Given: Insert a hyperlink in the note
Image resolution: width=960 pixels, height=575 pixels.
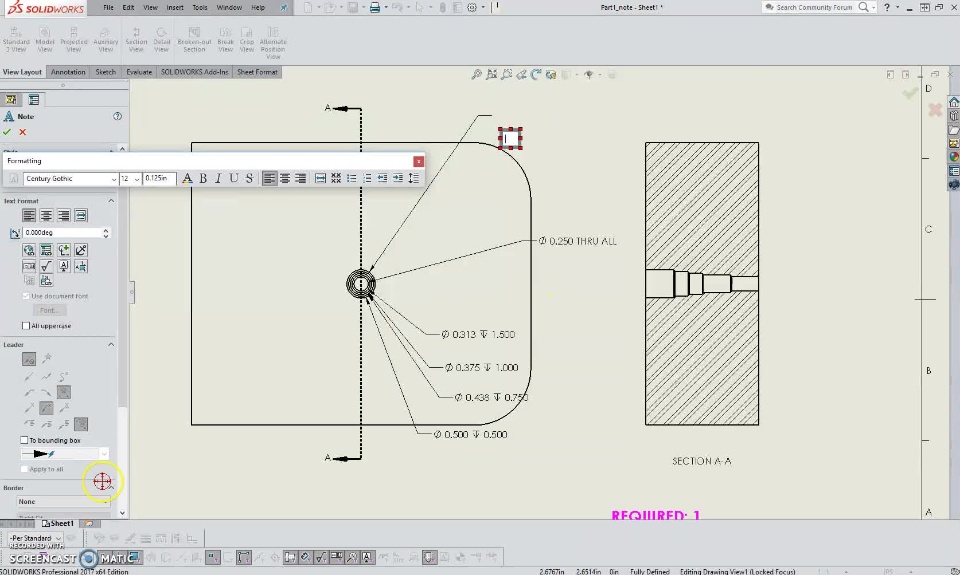Looking at the screenshot, I should (29, 250).
